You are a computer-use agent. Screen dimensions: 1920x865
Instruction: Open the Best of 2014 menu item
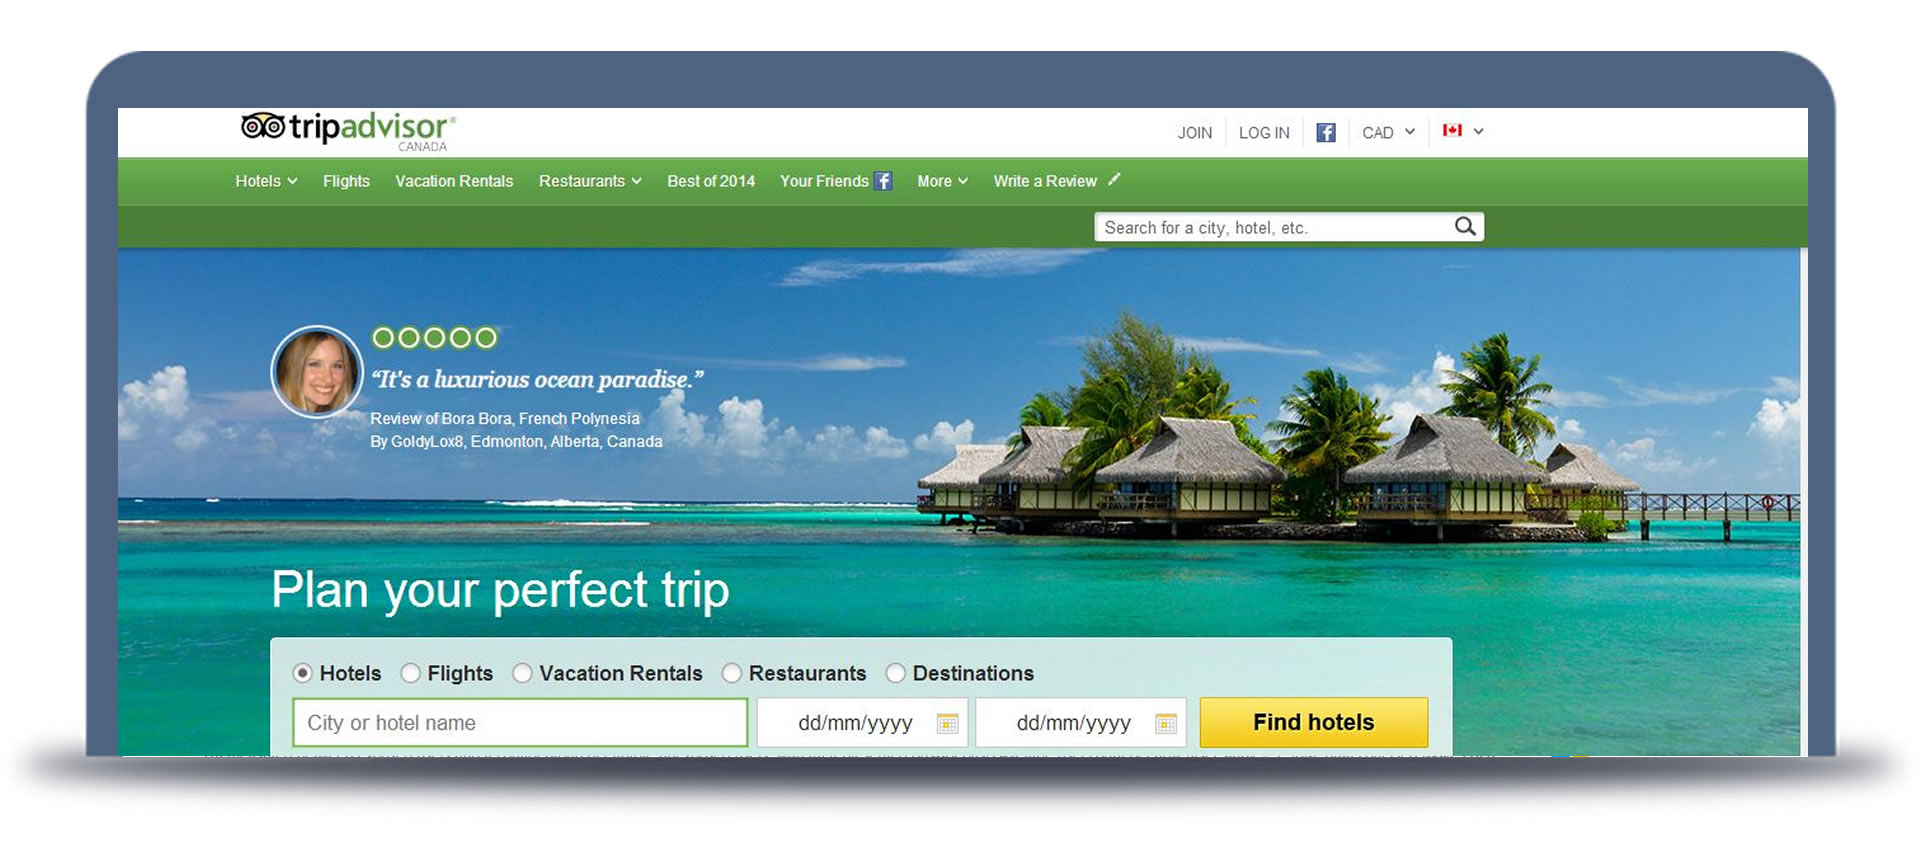[x=711, y=181]
